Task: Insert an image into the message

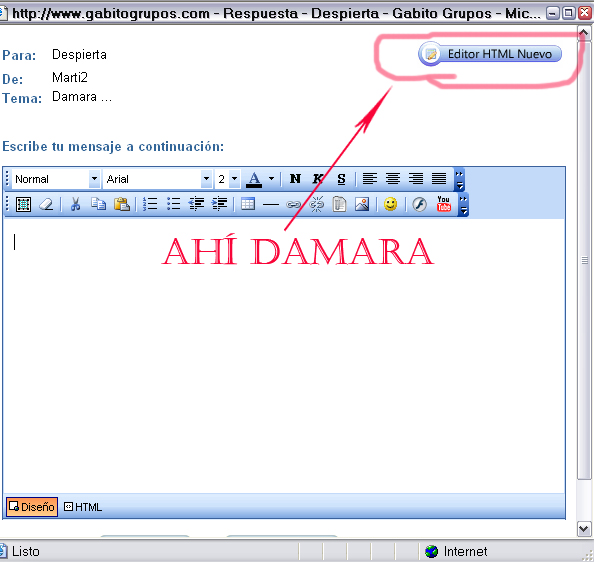Action: pyautogui.click(x=362, y=205)
